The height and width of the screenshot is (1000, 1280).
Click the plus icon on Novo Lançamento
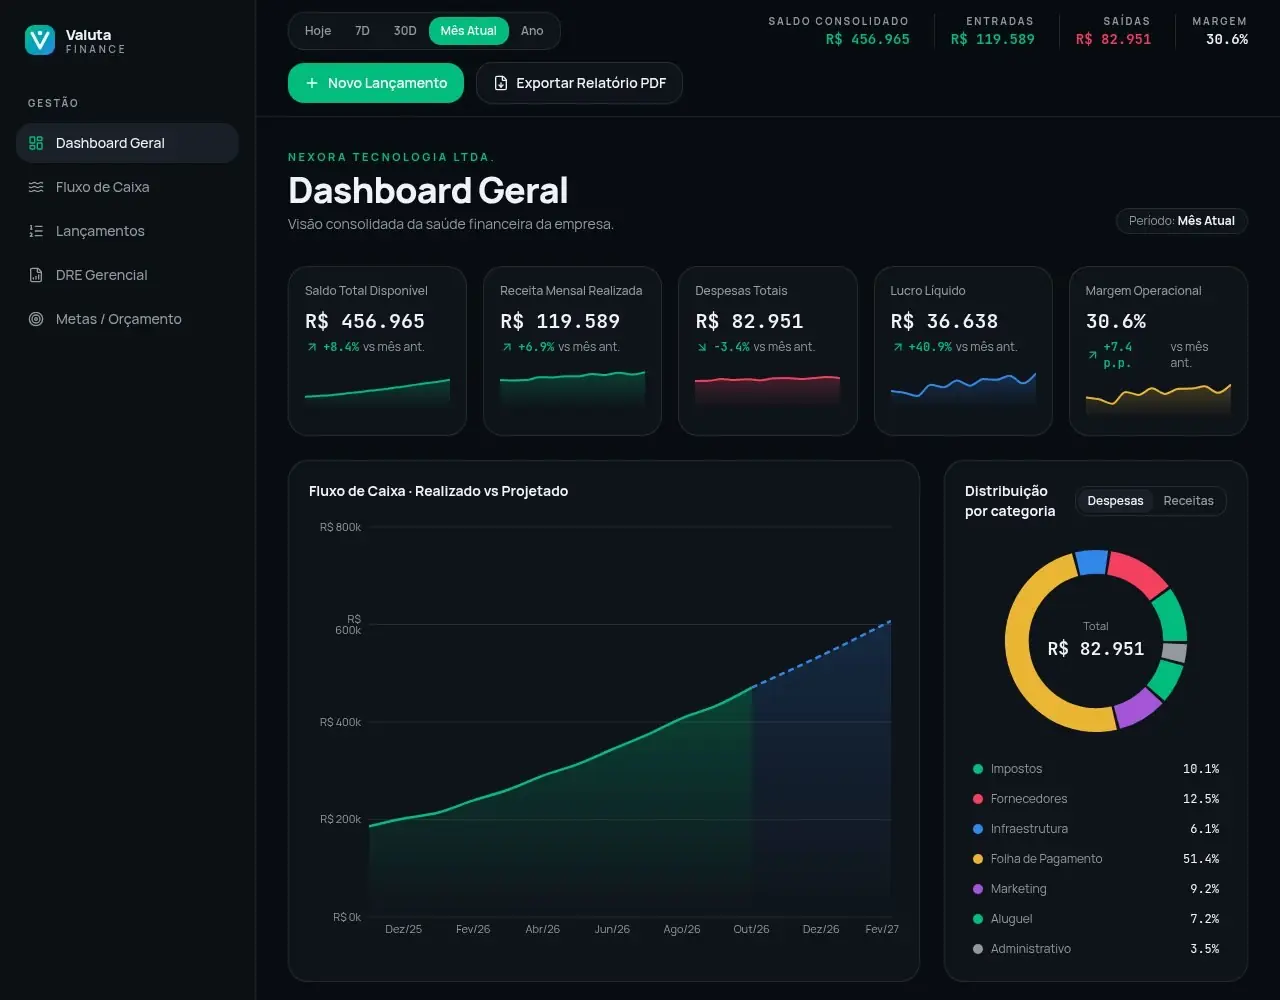312,83
